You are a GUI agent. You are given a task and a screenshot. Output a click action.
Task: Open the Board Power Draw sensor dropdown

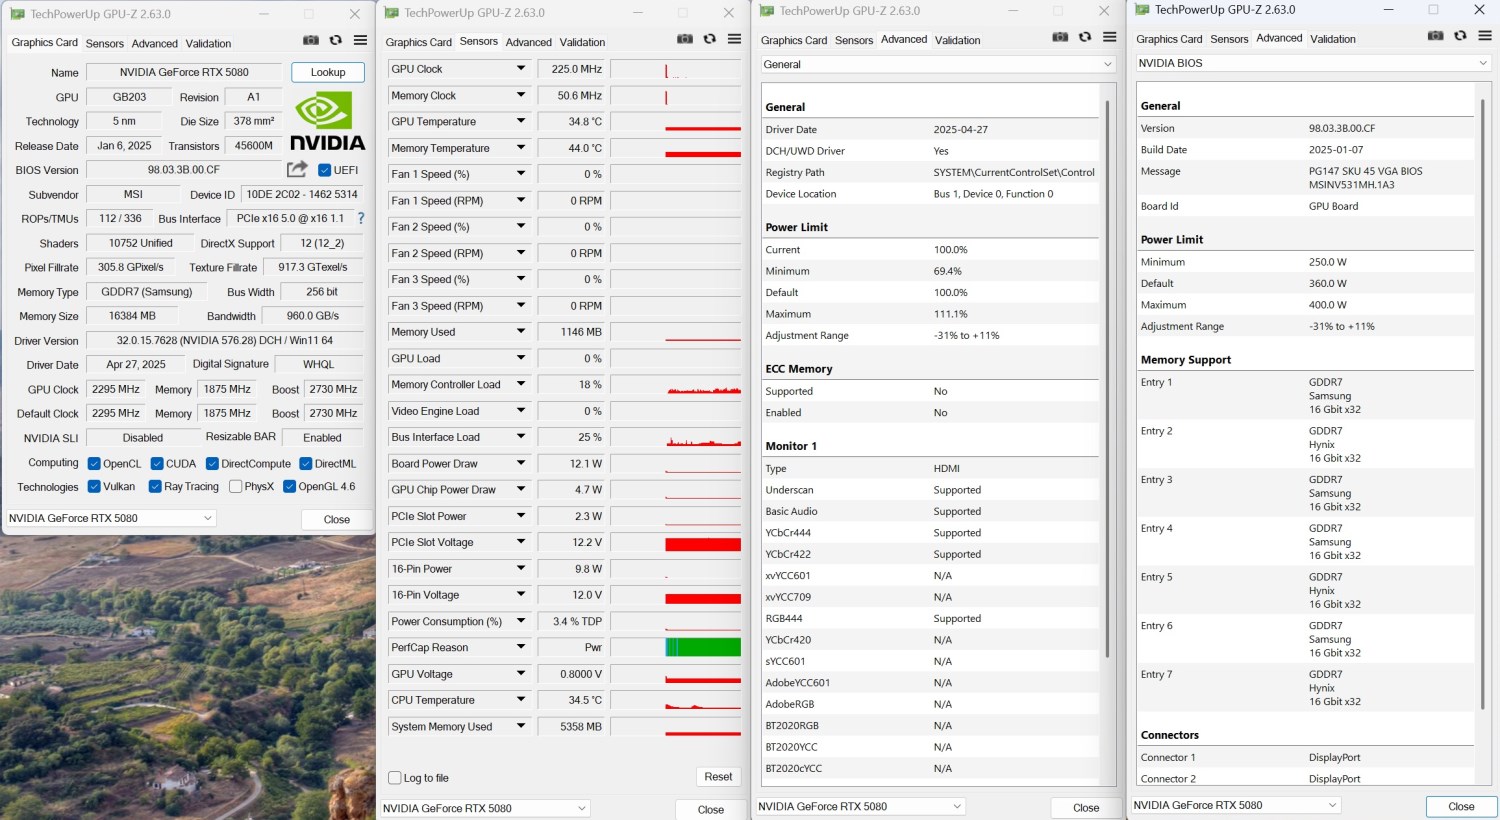point(521,463)
